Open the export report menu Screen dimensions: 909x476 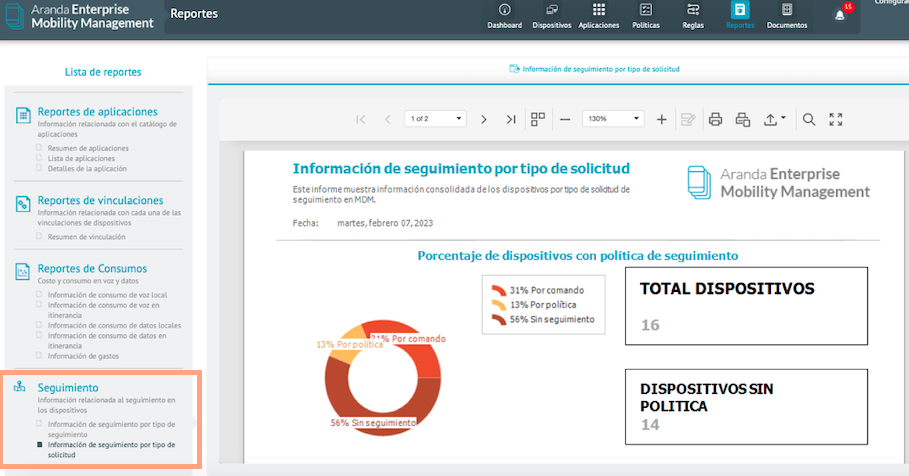(774, 119)
